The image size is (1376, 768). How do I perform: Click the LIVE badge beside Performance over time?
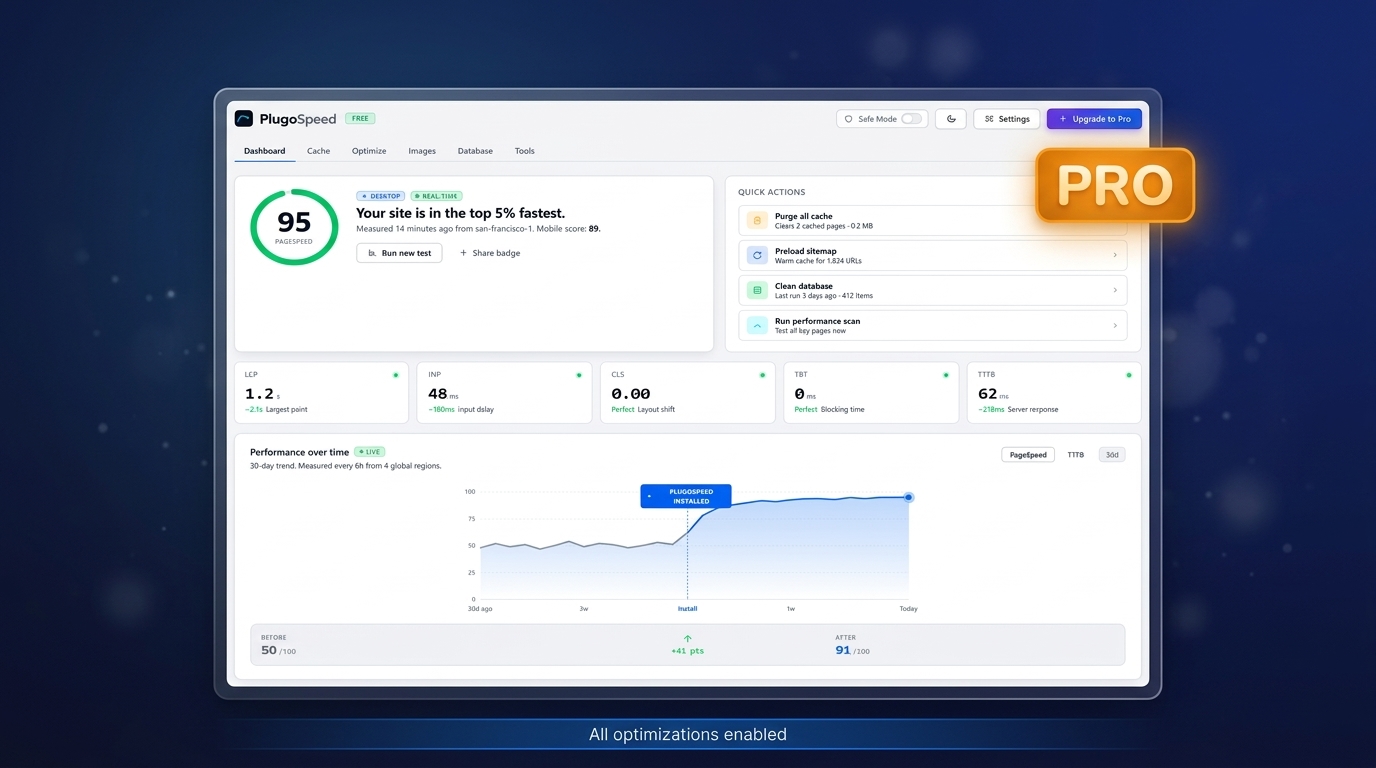tap(370, 452)
